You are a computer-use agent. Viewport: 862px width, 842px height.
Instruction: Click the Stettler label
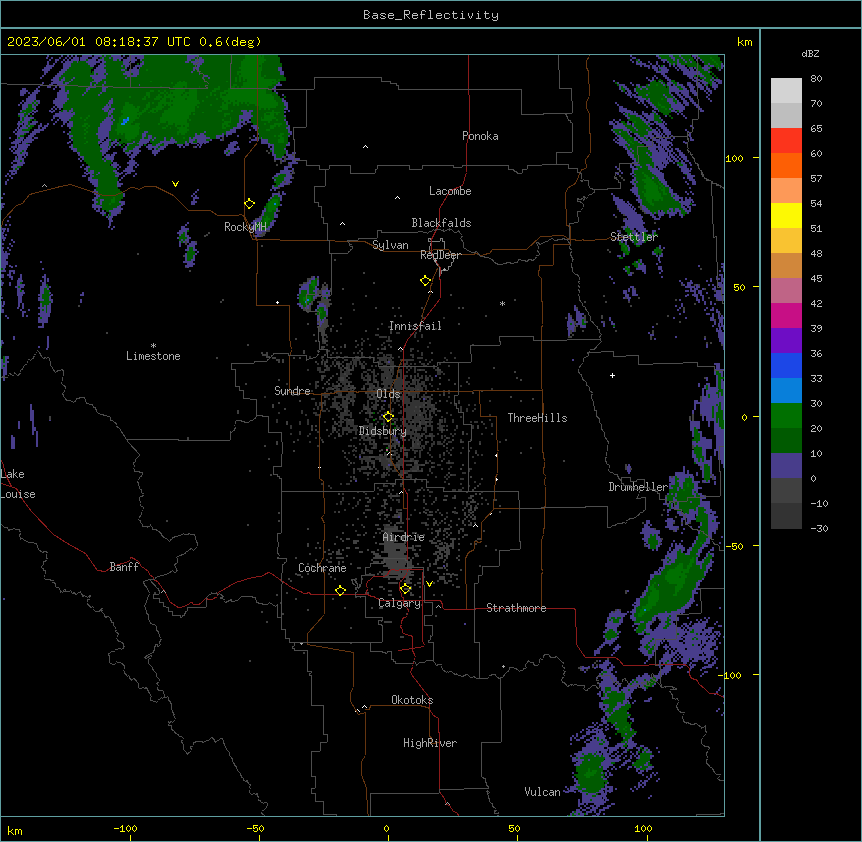634,237
